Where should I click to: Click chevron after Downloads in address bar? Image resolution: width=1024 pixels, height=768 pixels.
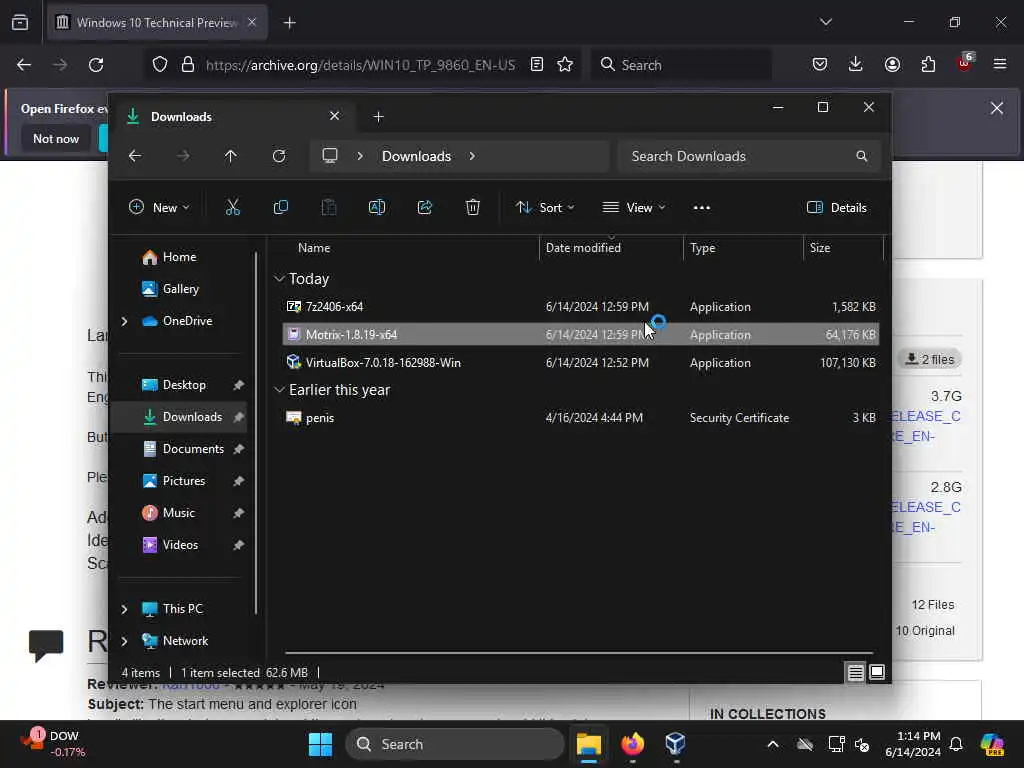[472, 156]
